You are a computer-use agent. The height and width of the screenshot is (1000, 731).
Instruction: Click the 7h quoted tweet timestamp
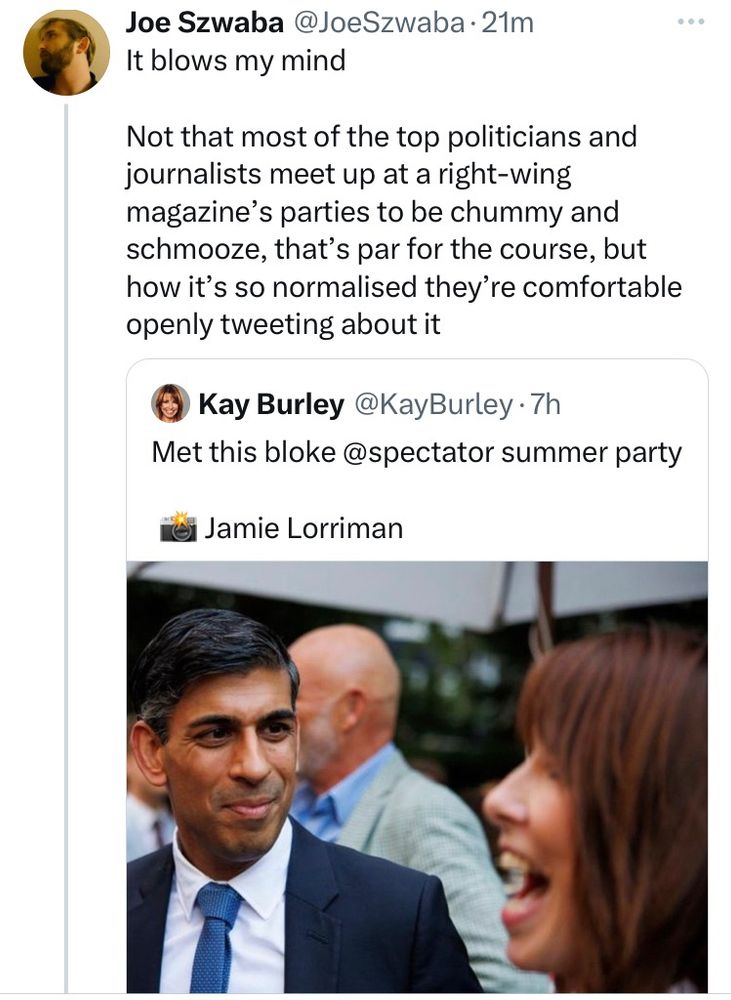click(545, 404)
